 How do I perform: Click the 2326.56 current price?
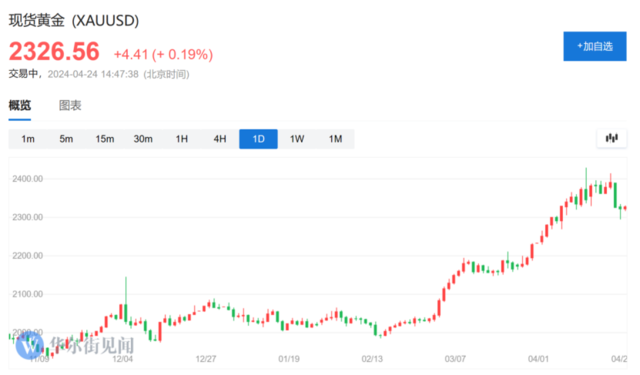click(54, 52)
